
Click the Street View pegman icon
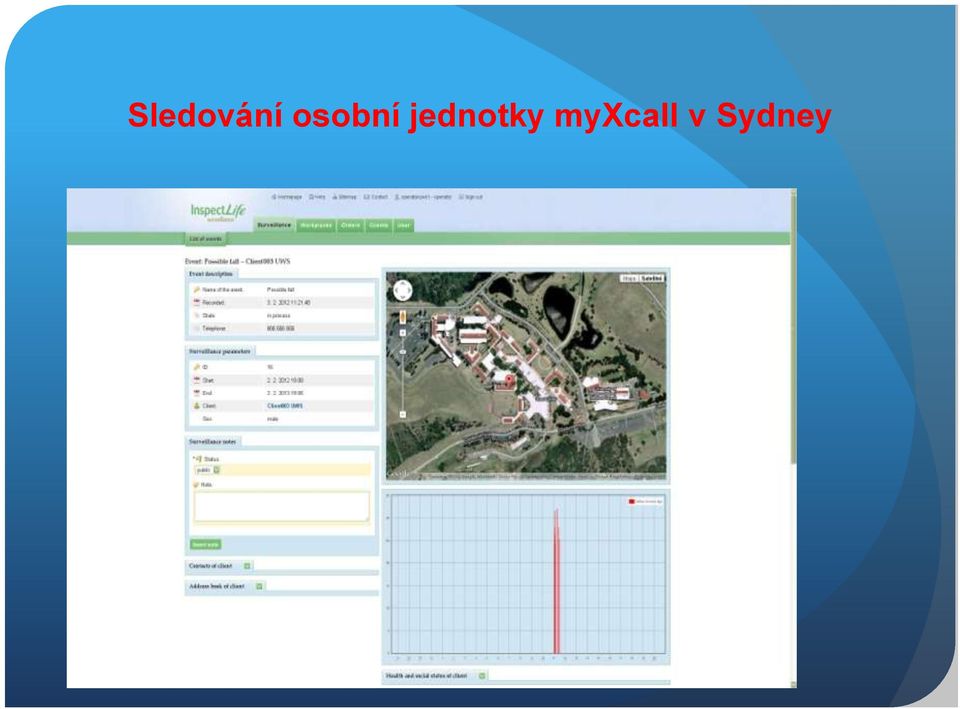[403, 317]
